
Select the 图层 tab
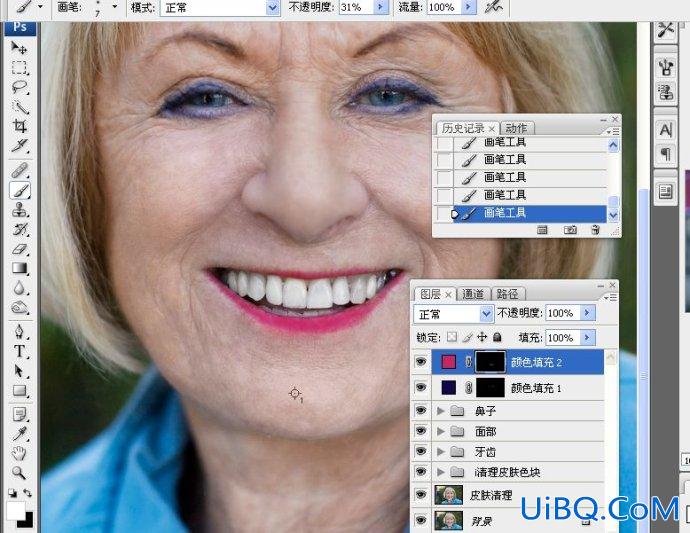coord(430,294)
